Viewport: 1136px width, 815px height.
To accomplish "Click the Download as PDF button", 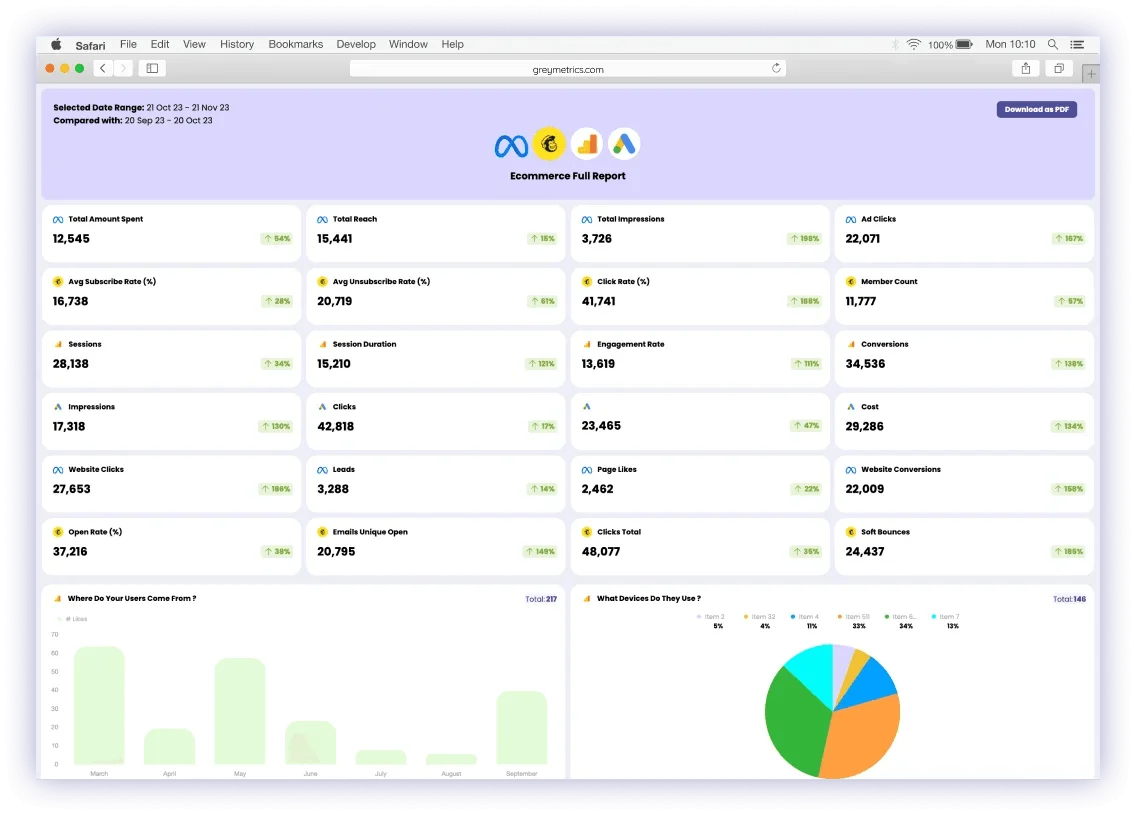I will coord(1036,109).
